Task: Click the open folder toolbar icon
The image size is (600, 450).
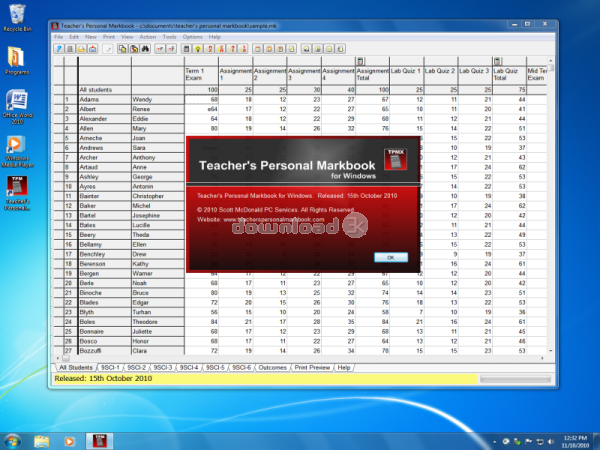Action: point(81,49)
